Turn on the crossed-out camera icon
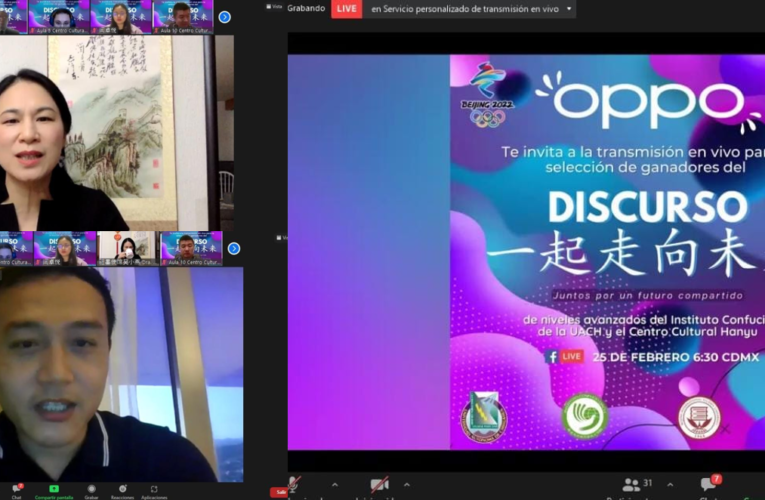Viewport: 765px width, 500px height. [380, 484]
